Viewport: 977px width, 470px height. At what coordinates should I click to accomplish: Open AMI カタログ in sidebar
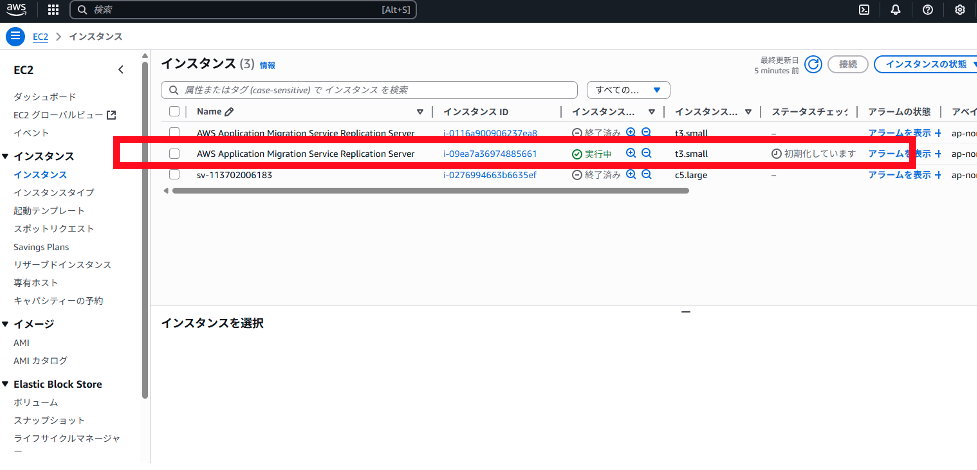(x=41, y=360)
